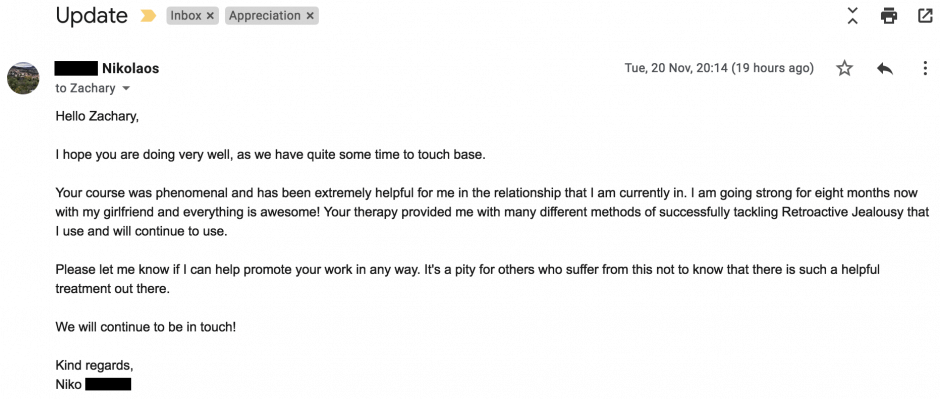Click the reply arrow icon

coord(885,68)
